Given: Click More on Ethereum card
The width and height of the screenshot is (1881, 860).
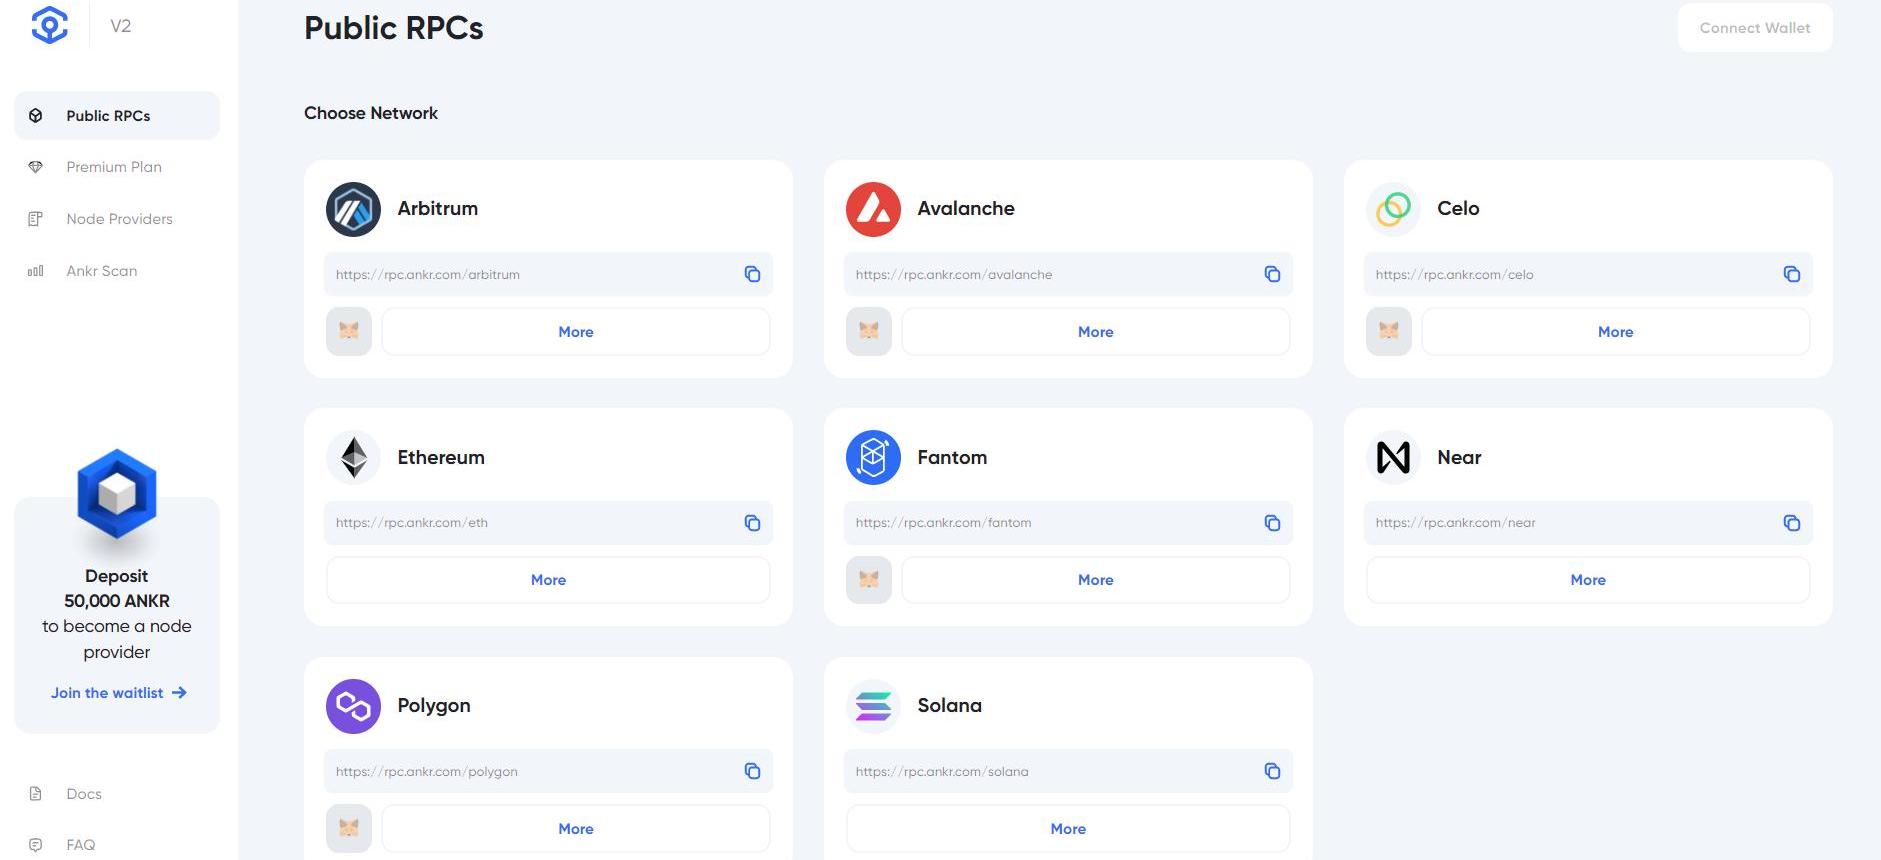Looking at the screenshot, I should pos(548,580).
